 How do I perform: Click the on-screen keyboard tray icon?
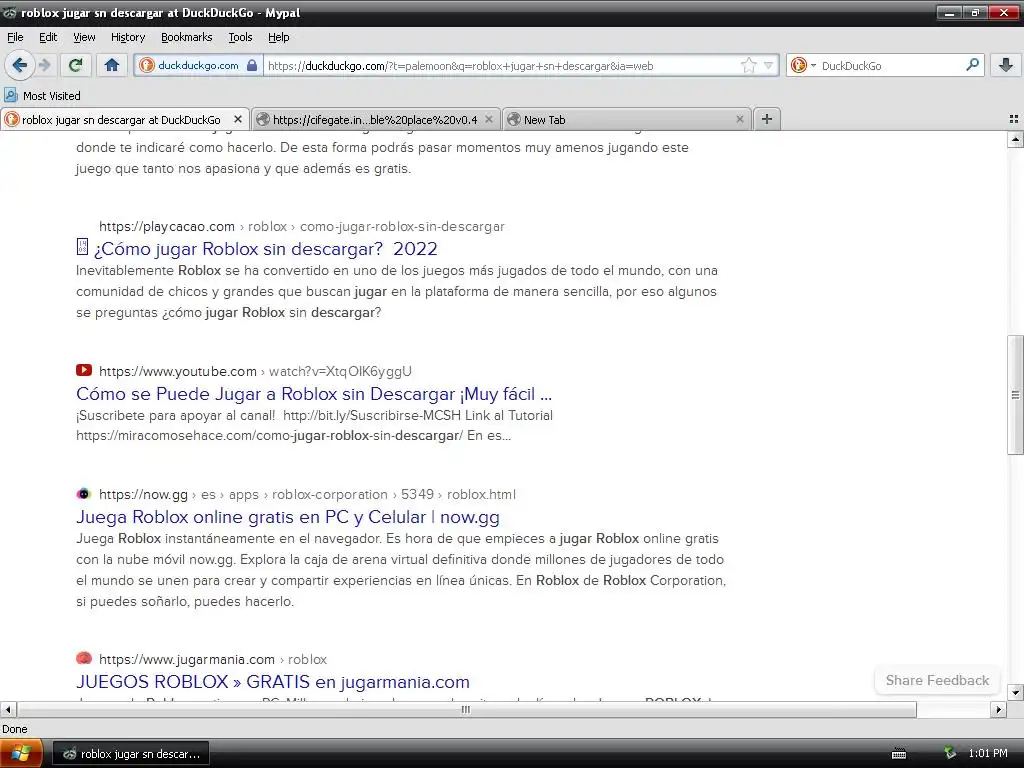coord(899,754)
